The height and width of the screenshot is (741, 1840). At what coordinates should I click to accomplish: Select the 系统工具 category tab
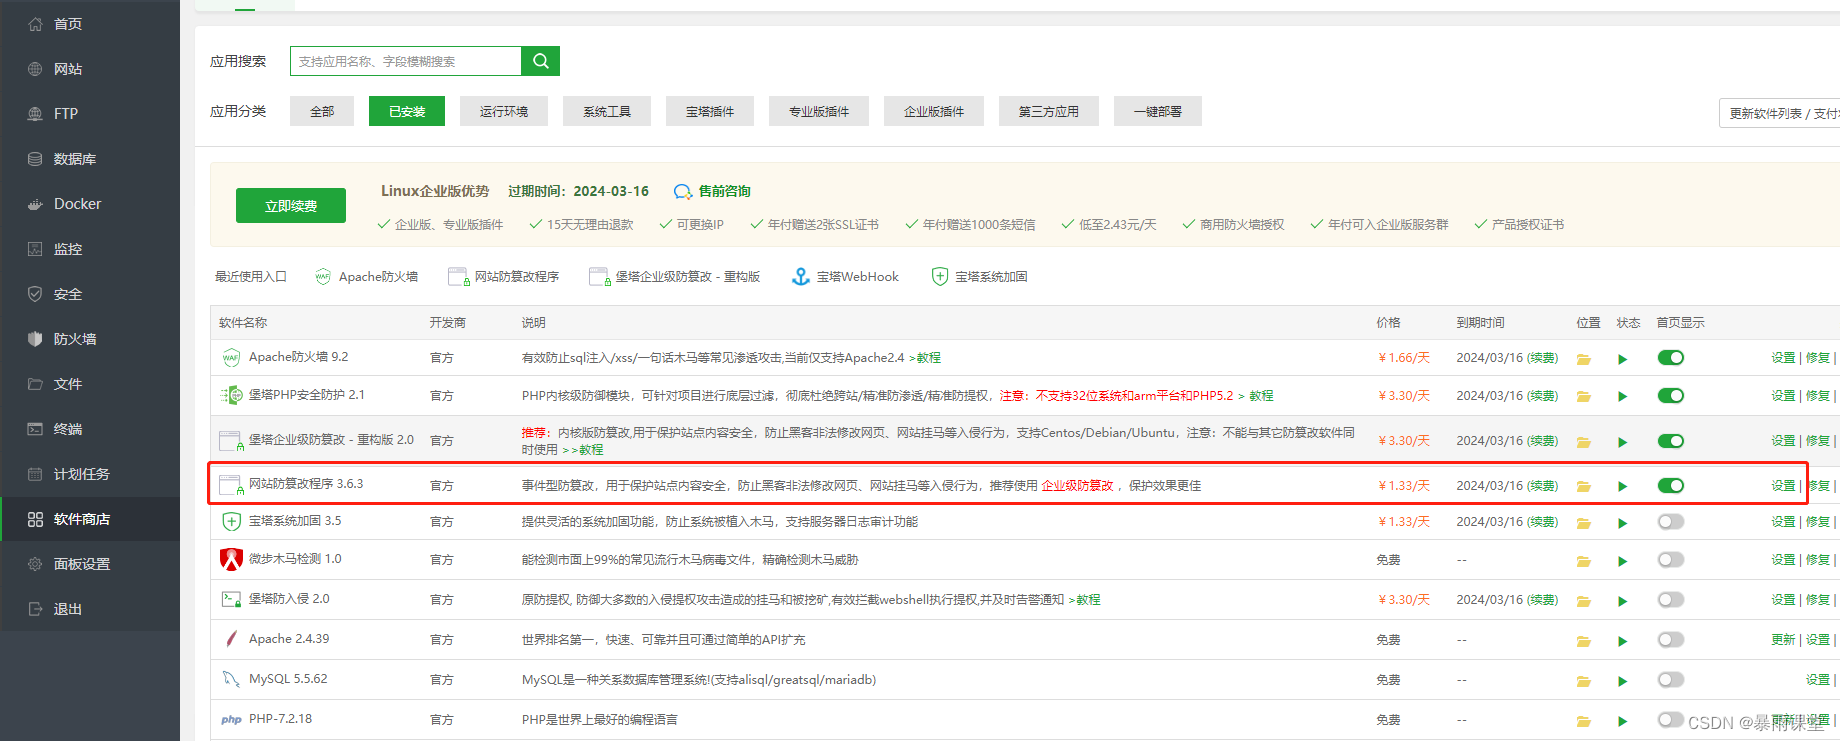pos(607,111)
